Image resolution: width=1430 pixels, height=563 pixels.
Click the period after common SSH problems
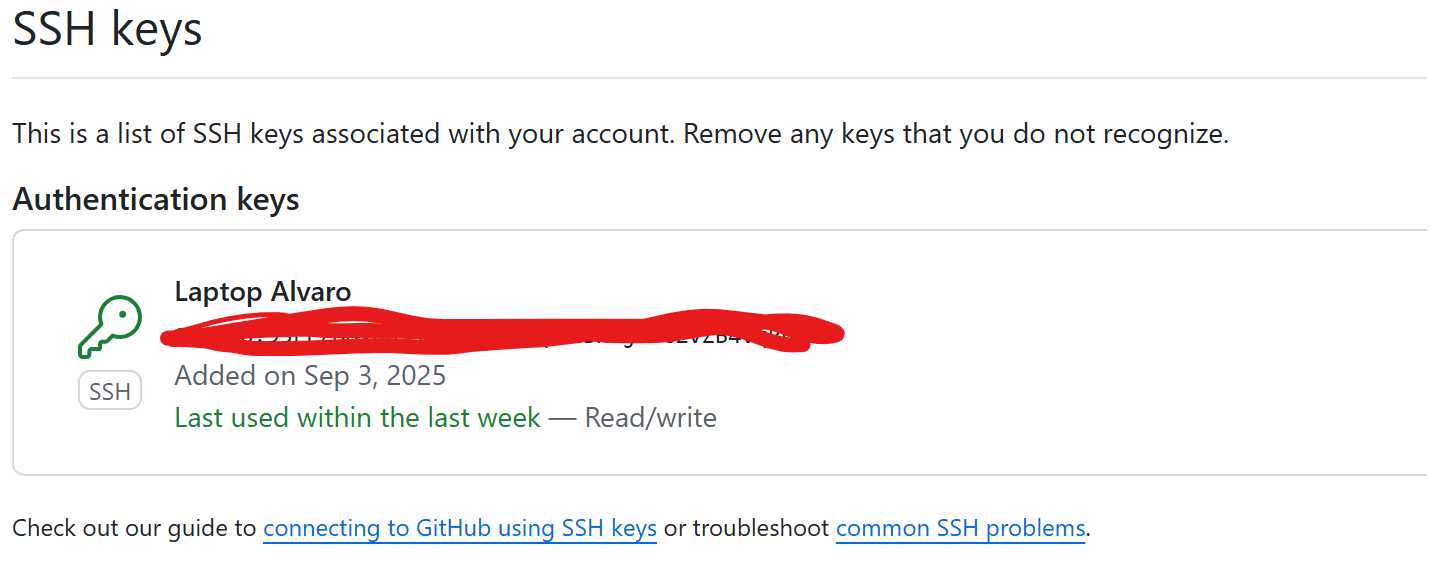pos(1088,529)
